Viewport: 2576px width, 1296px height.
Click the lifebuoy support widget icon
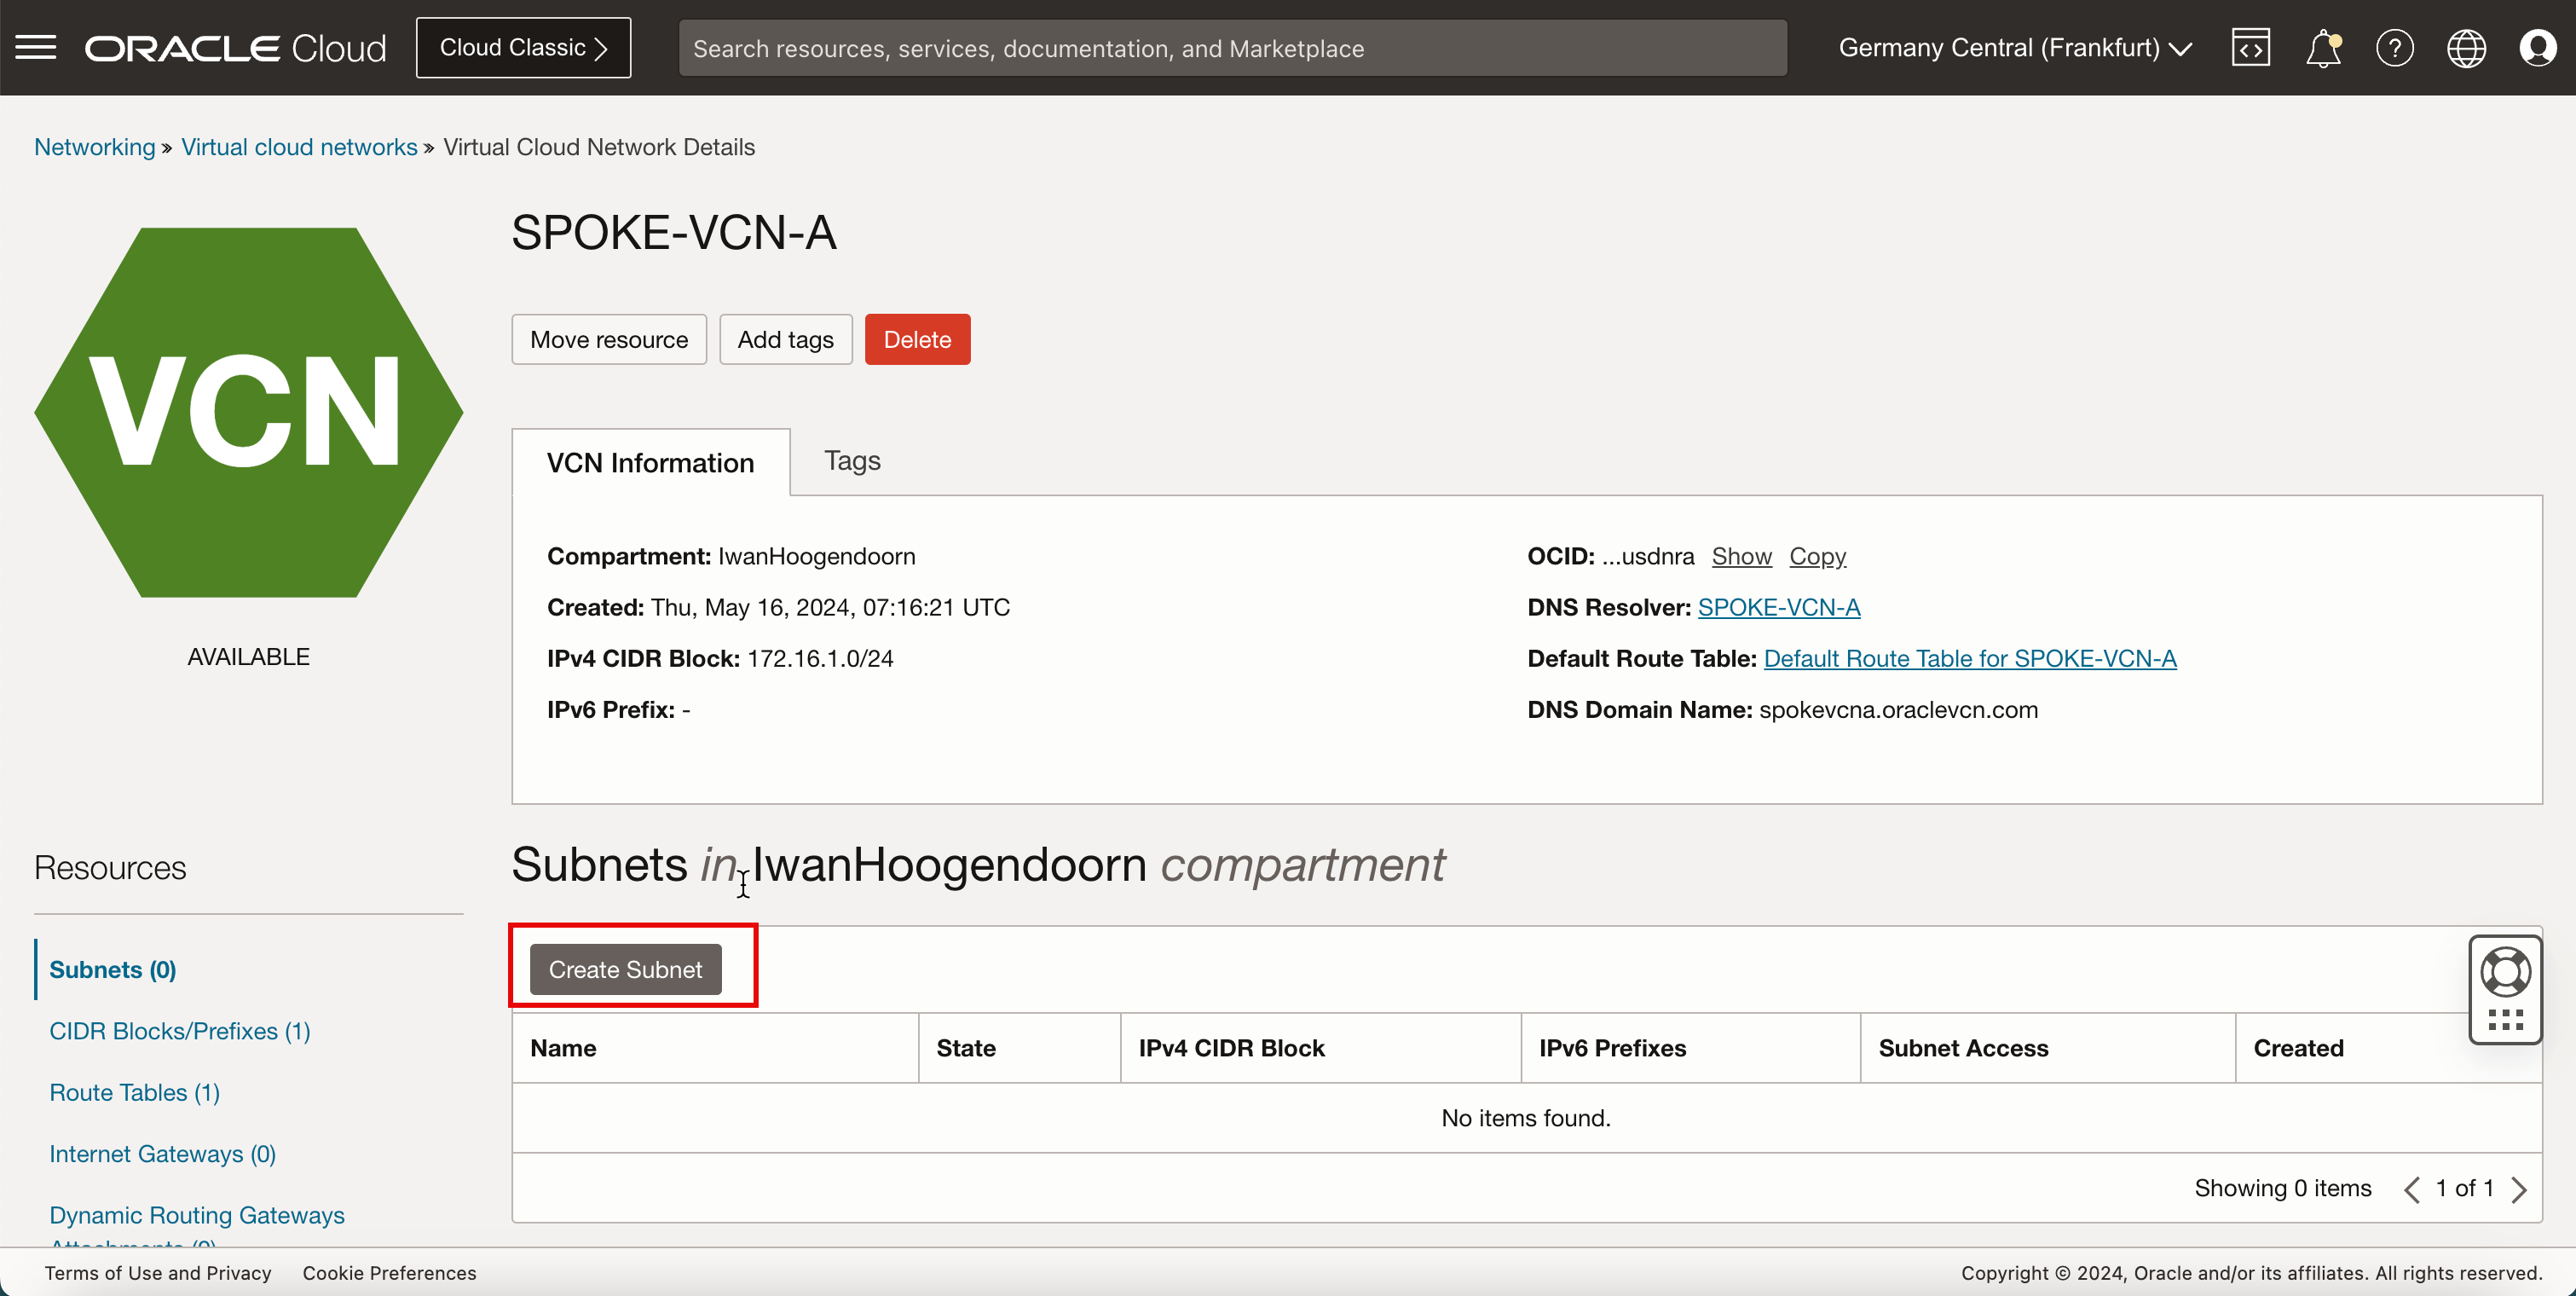pos(2505,972)
